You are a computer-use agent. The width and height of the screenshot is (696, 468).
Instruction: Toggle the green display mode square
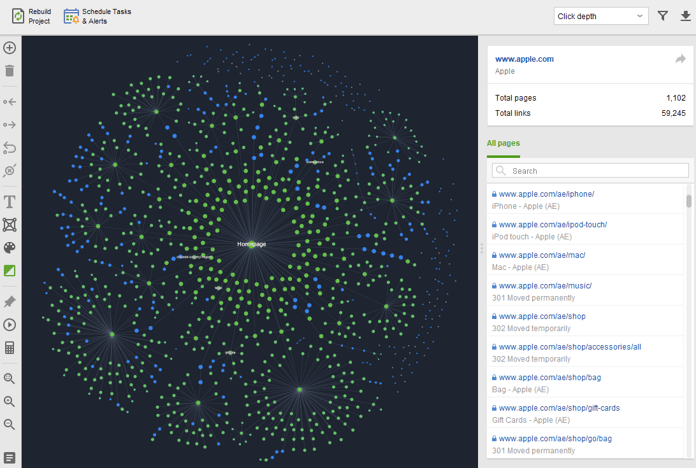(x=9, y=270)
